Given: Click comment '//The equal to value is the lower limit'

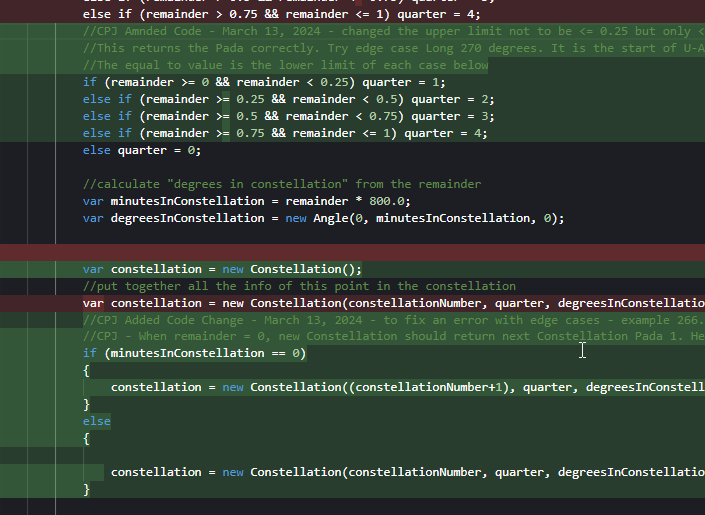Looking at the screenshot, I should 286,65.
